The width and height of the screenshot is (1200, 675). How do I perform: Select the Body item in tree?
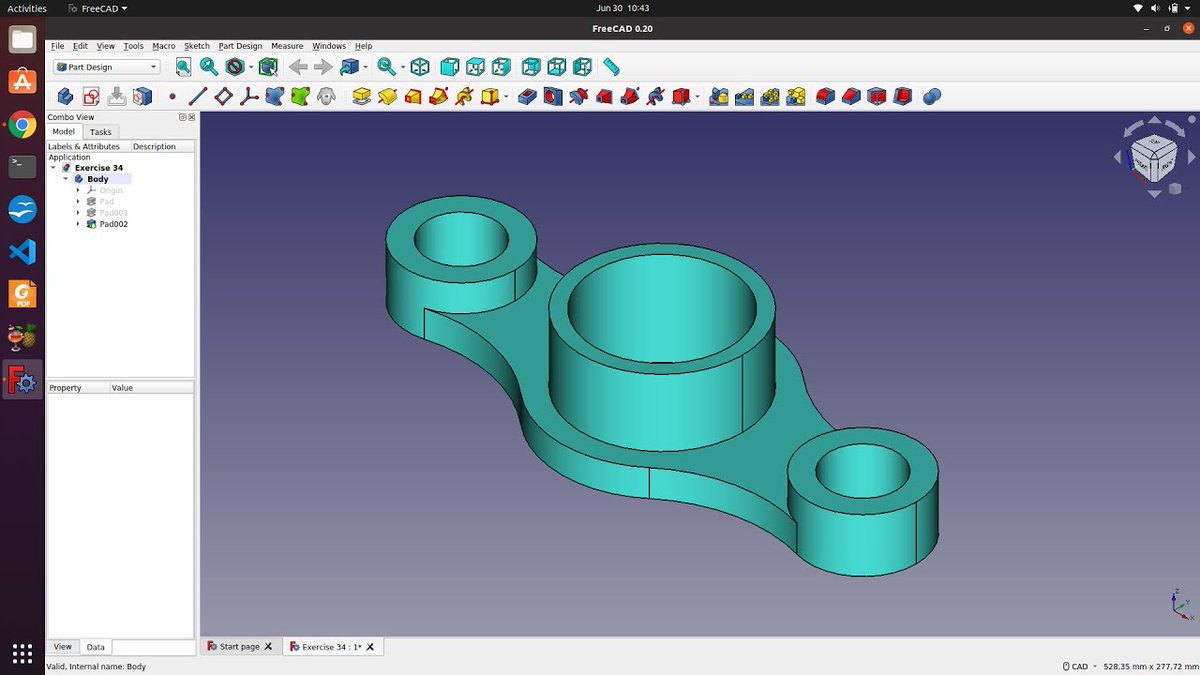click(97, 179)
